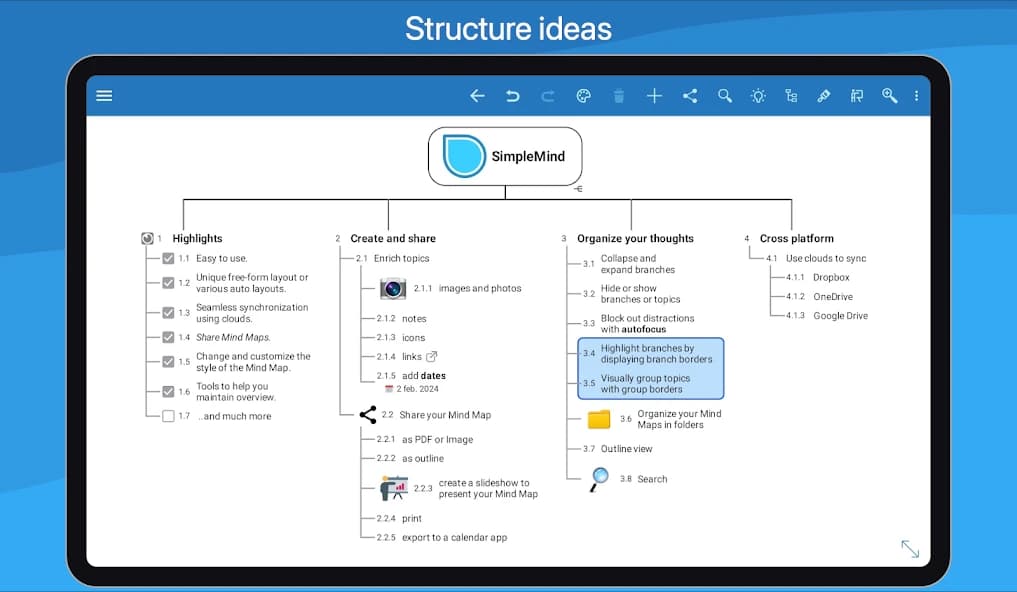Click the delete trash icon in the toolbar
Viewport: 1017px width, 592px height.
(x=618, y=95)
